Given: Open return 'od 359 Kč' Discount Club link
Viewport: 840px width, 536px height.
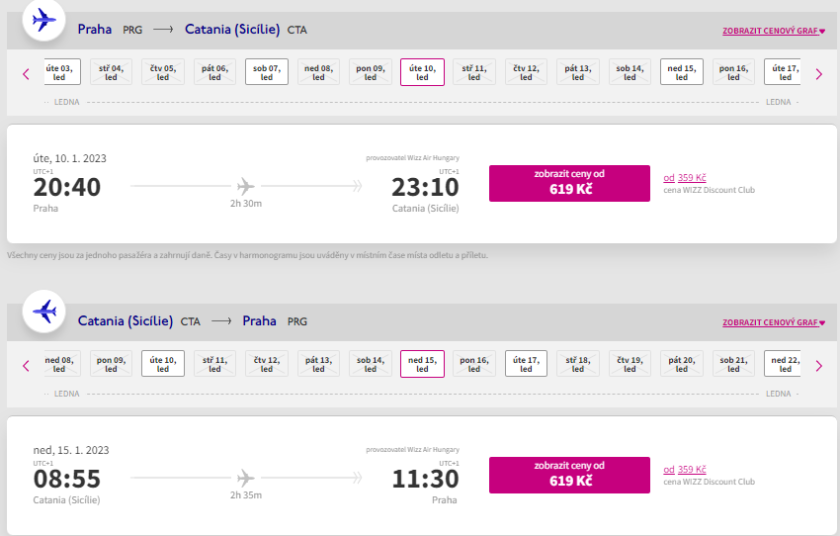Looking at the screenshot, I should click(685, 470).
